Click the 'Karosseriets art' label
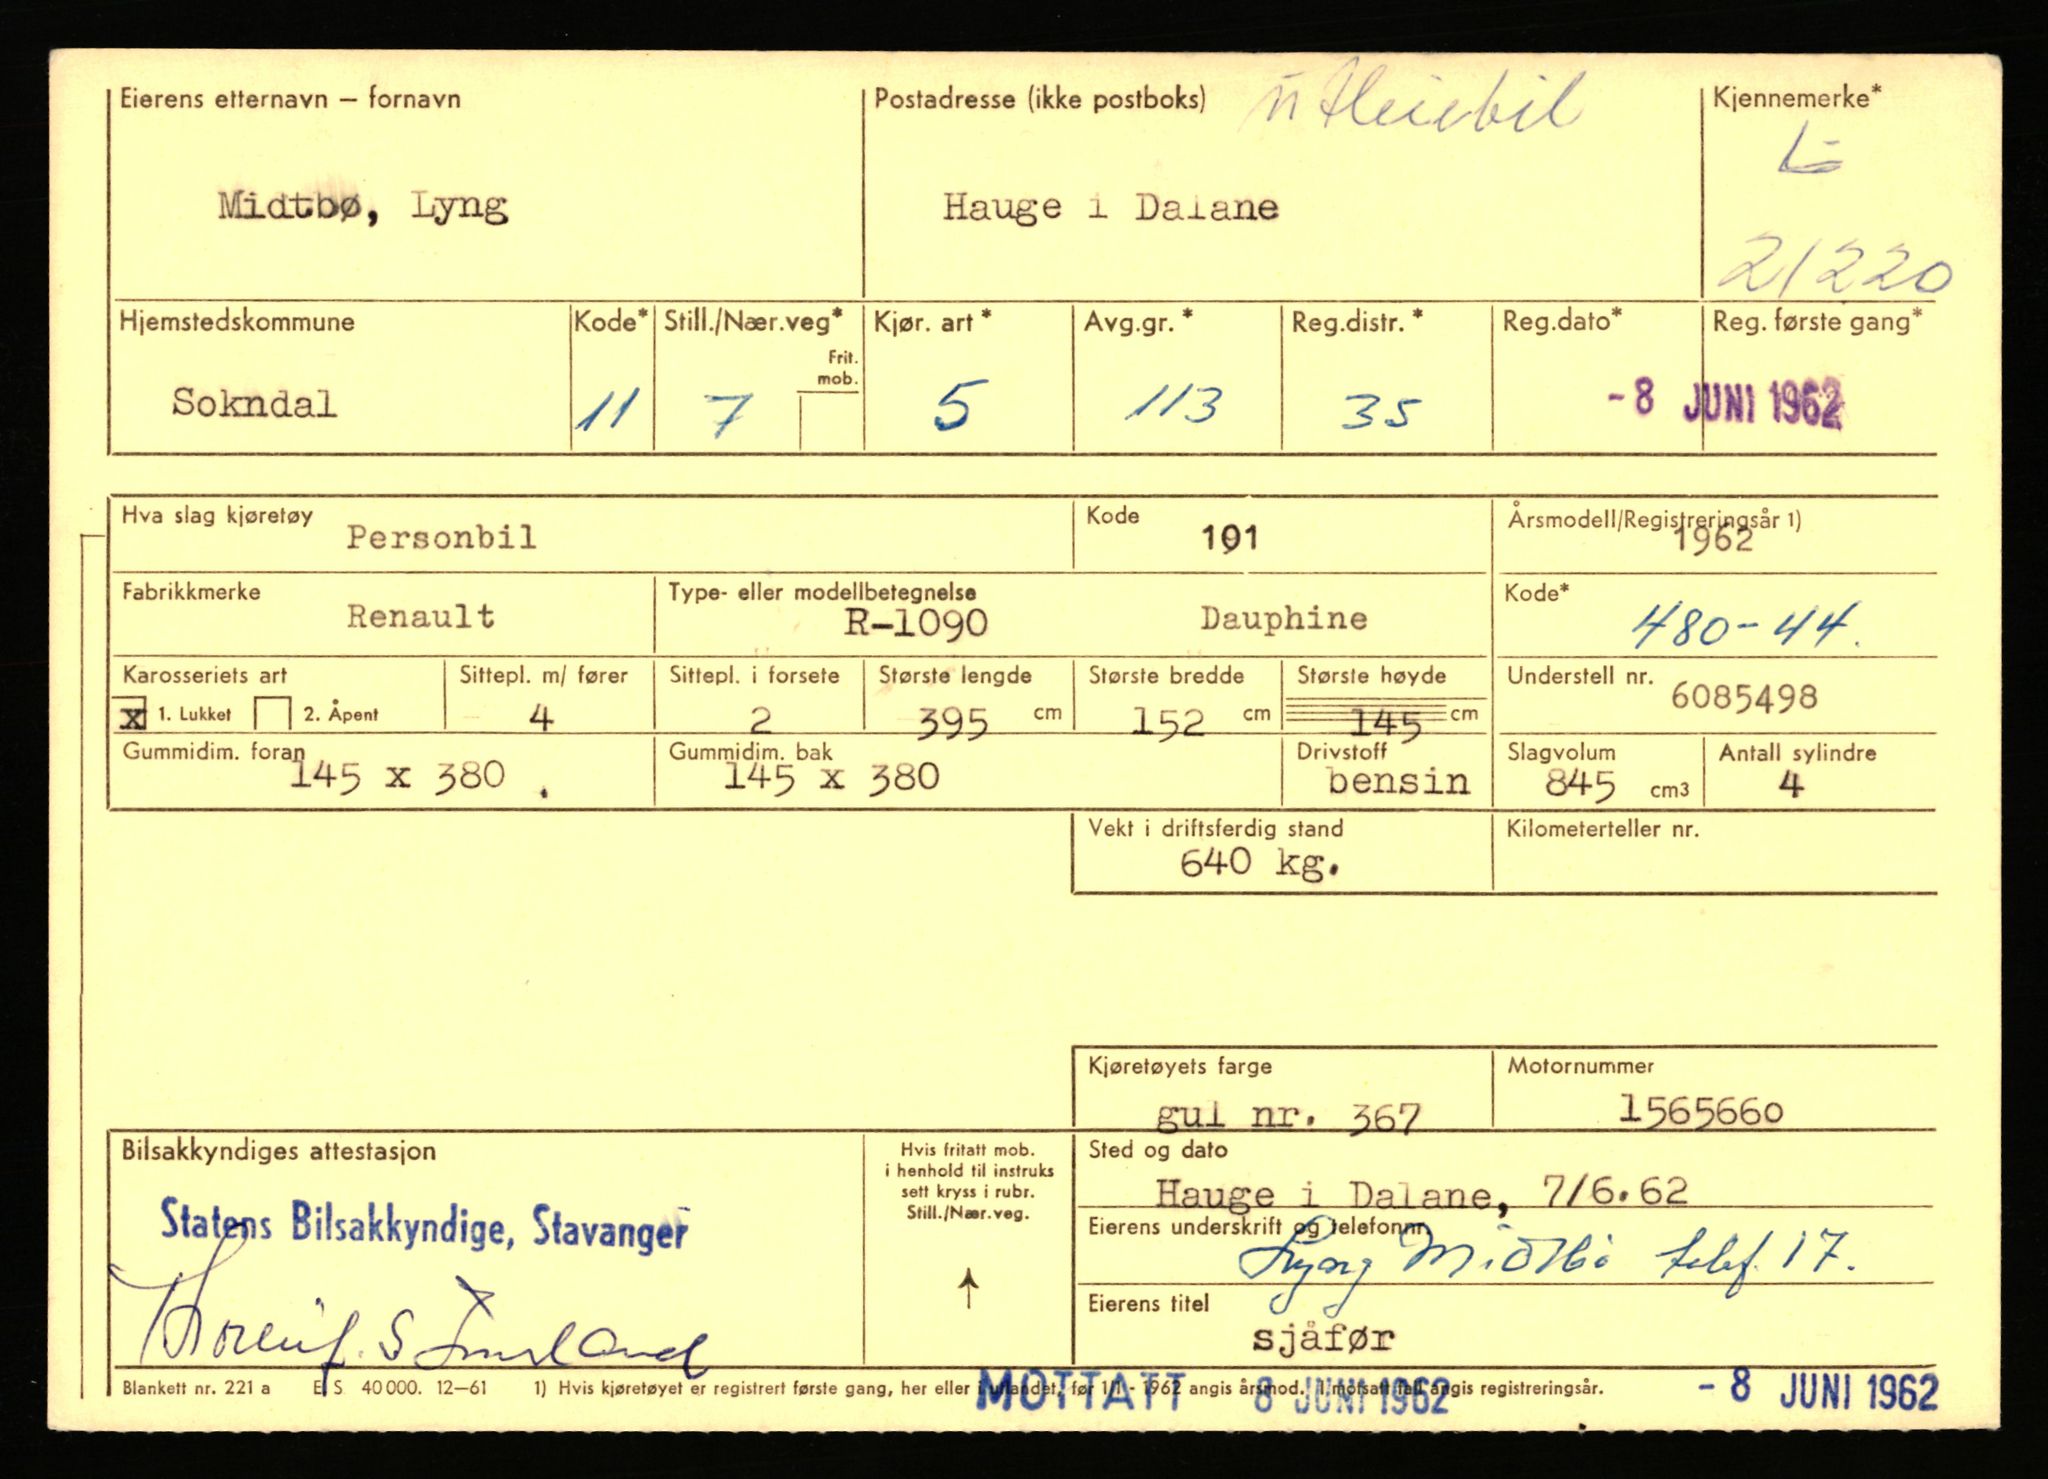 coord(205,675)
